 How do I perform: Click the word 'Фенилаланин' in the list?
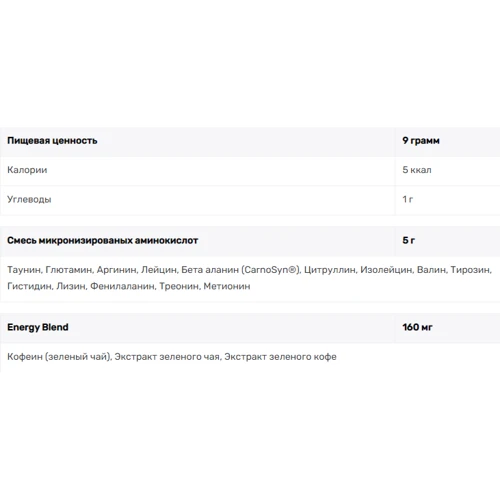pyautogui.click(x=122, y=286)
